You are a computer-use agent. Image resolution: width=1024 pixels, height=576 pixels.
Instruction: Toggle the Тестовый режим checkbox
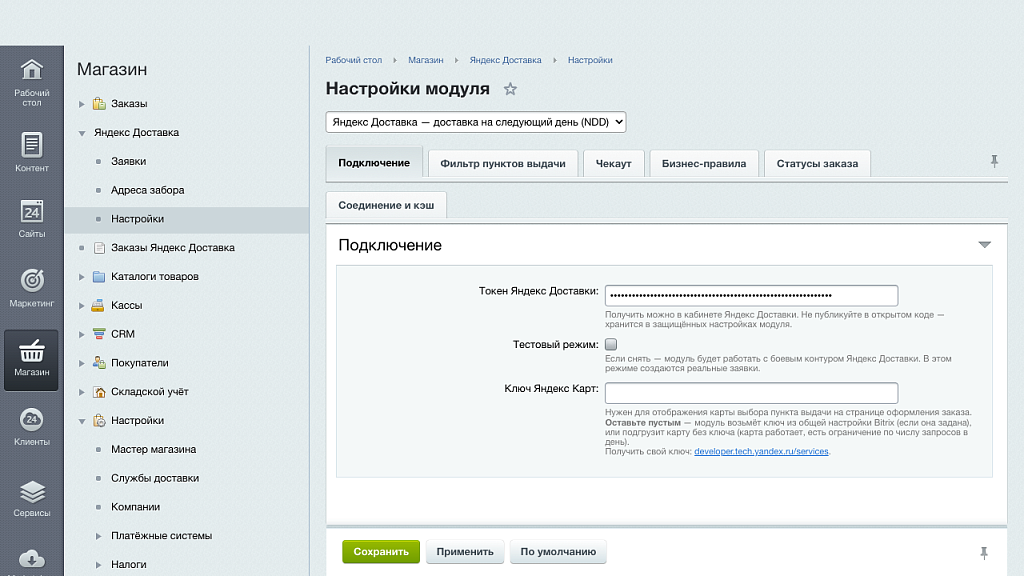click(x=611, y=344)
